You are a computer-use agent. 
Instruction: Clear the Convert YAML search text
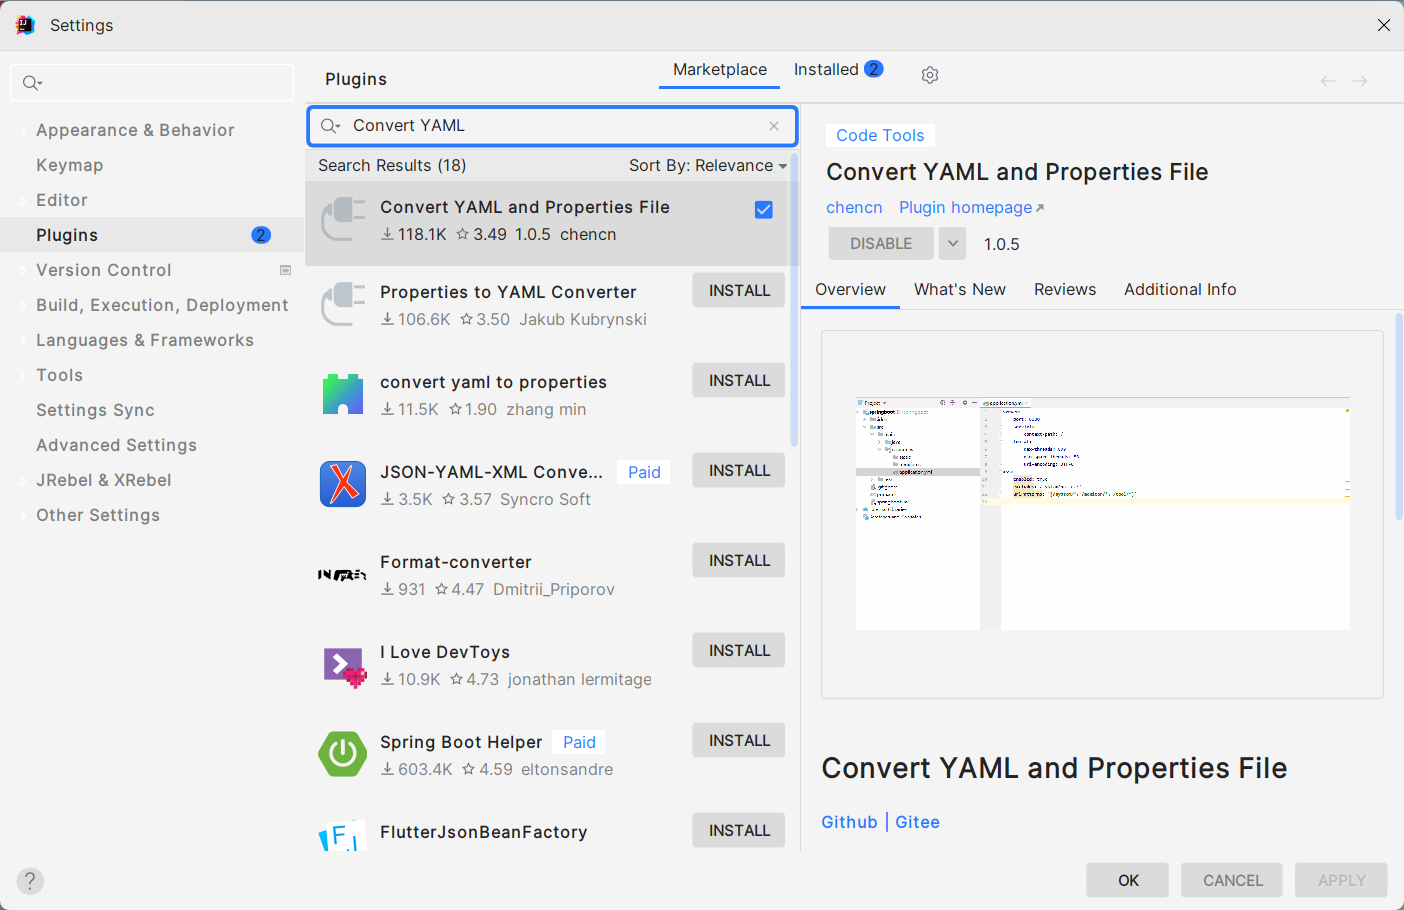pos(774,126)
